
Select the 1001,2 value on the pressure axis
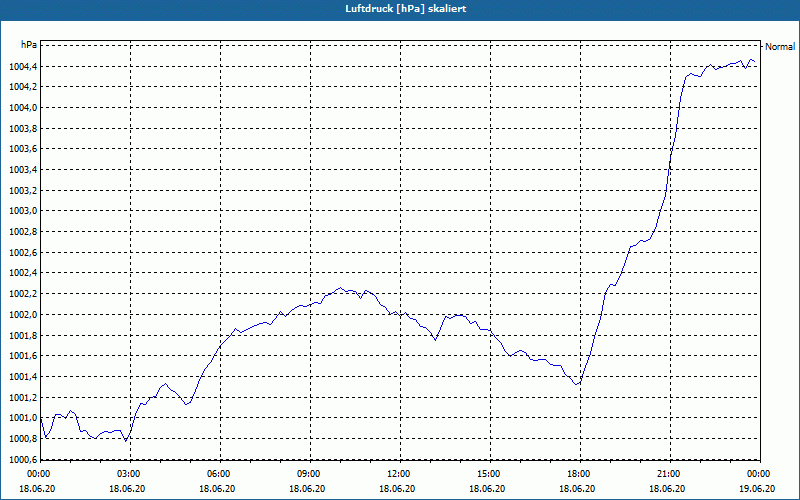point(23,397)
